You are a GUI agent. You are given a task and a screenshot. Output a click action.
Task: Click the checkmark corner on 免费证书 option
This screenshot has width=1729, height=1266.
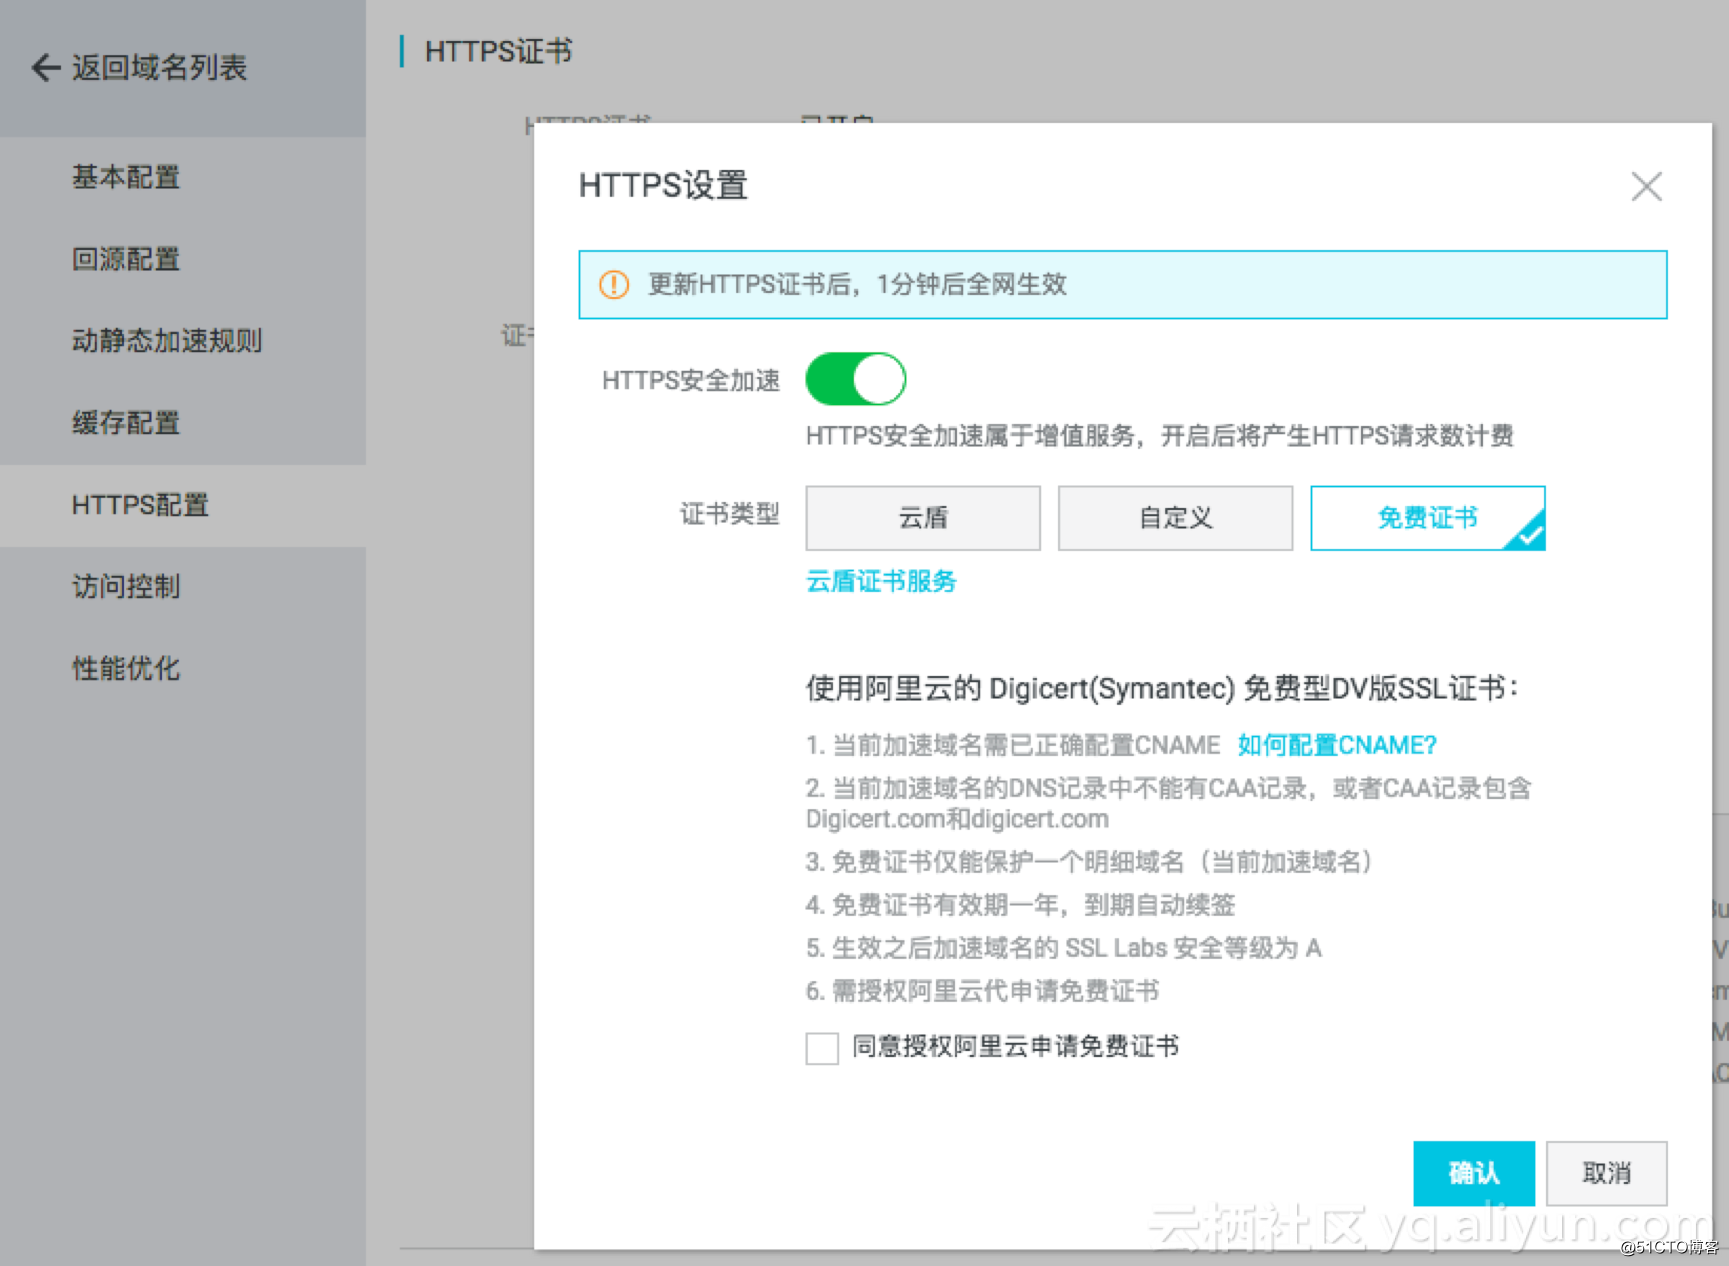1529,535
